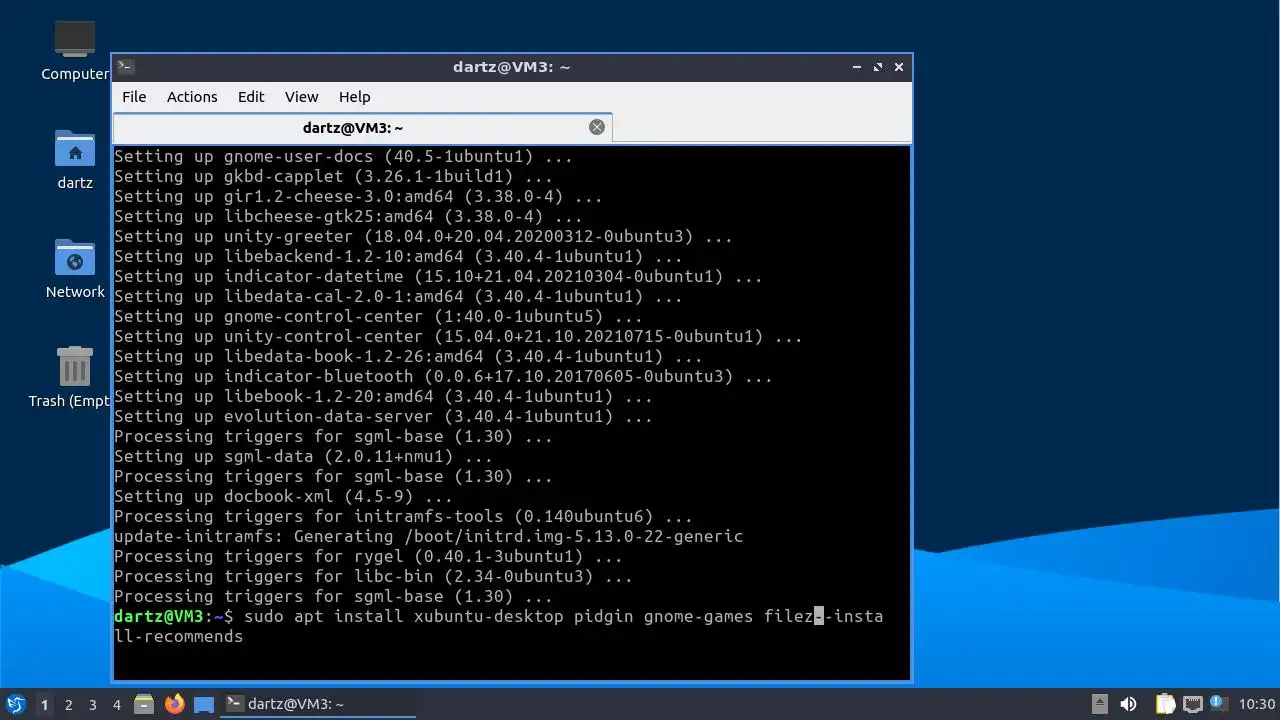Open the Computer desktop icon
The height and width of the screenshot is (720, 1280).
tap(74, 50)
